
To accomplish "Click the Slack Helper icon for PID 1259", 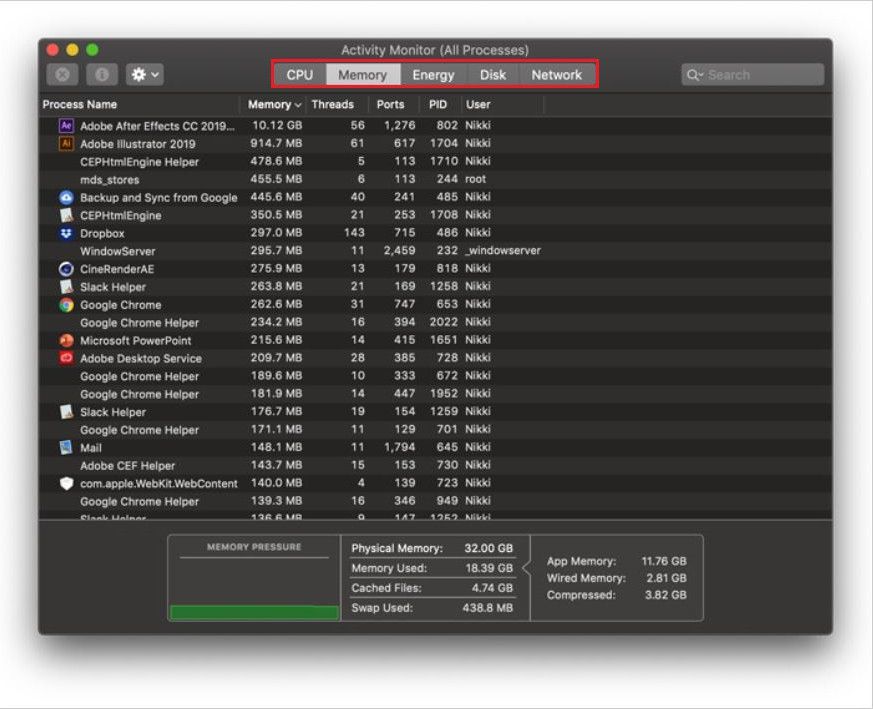I will point(66,412).
